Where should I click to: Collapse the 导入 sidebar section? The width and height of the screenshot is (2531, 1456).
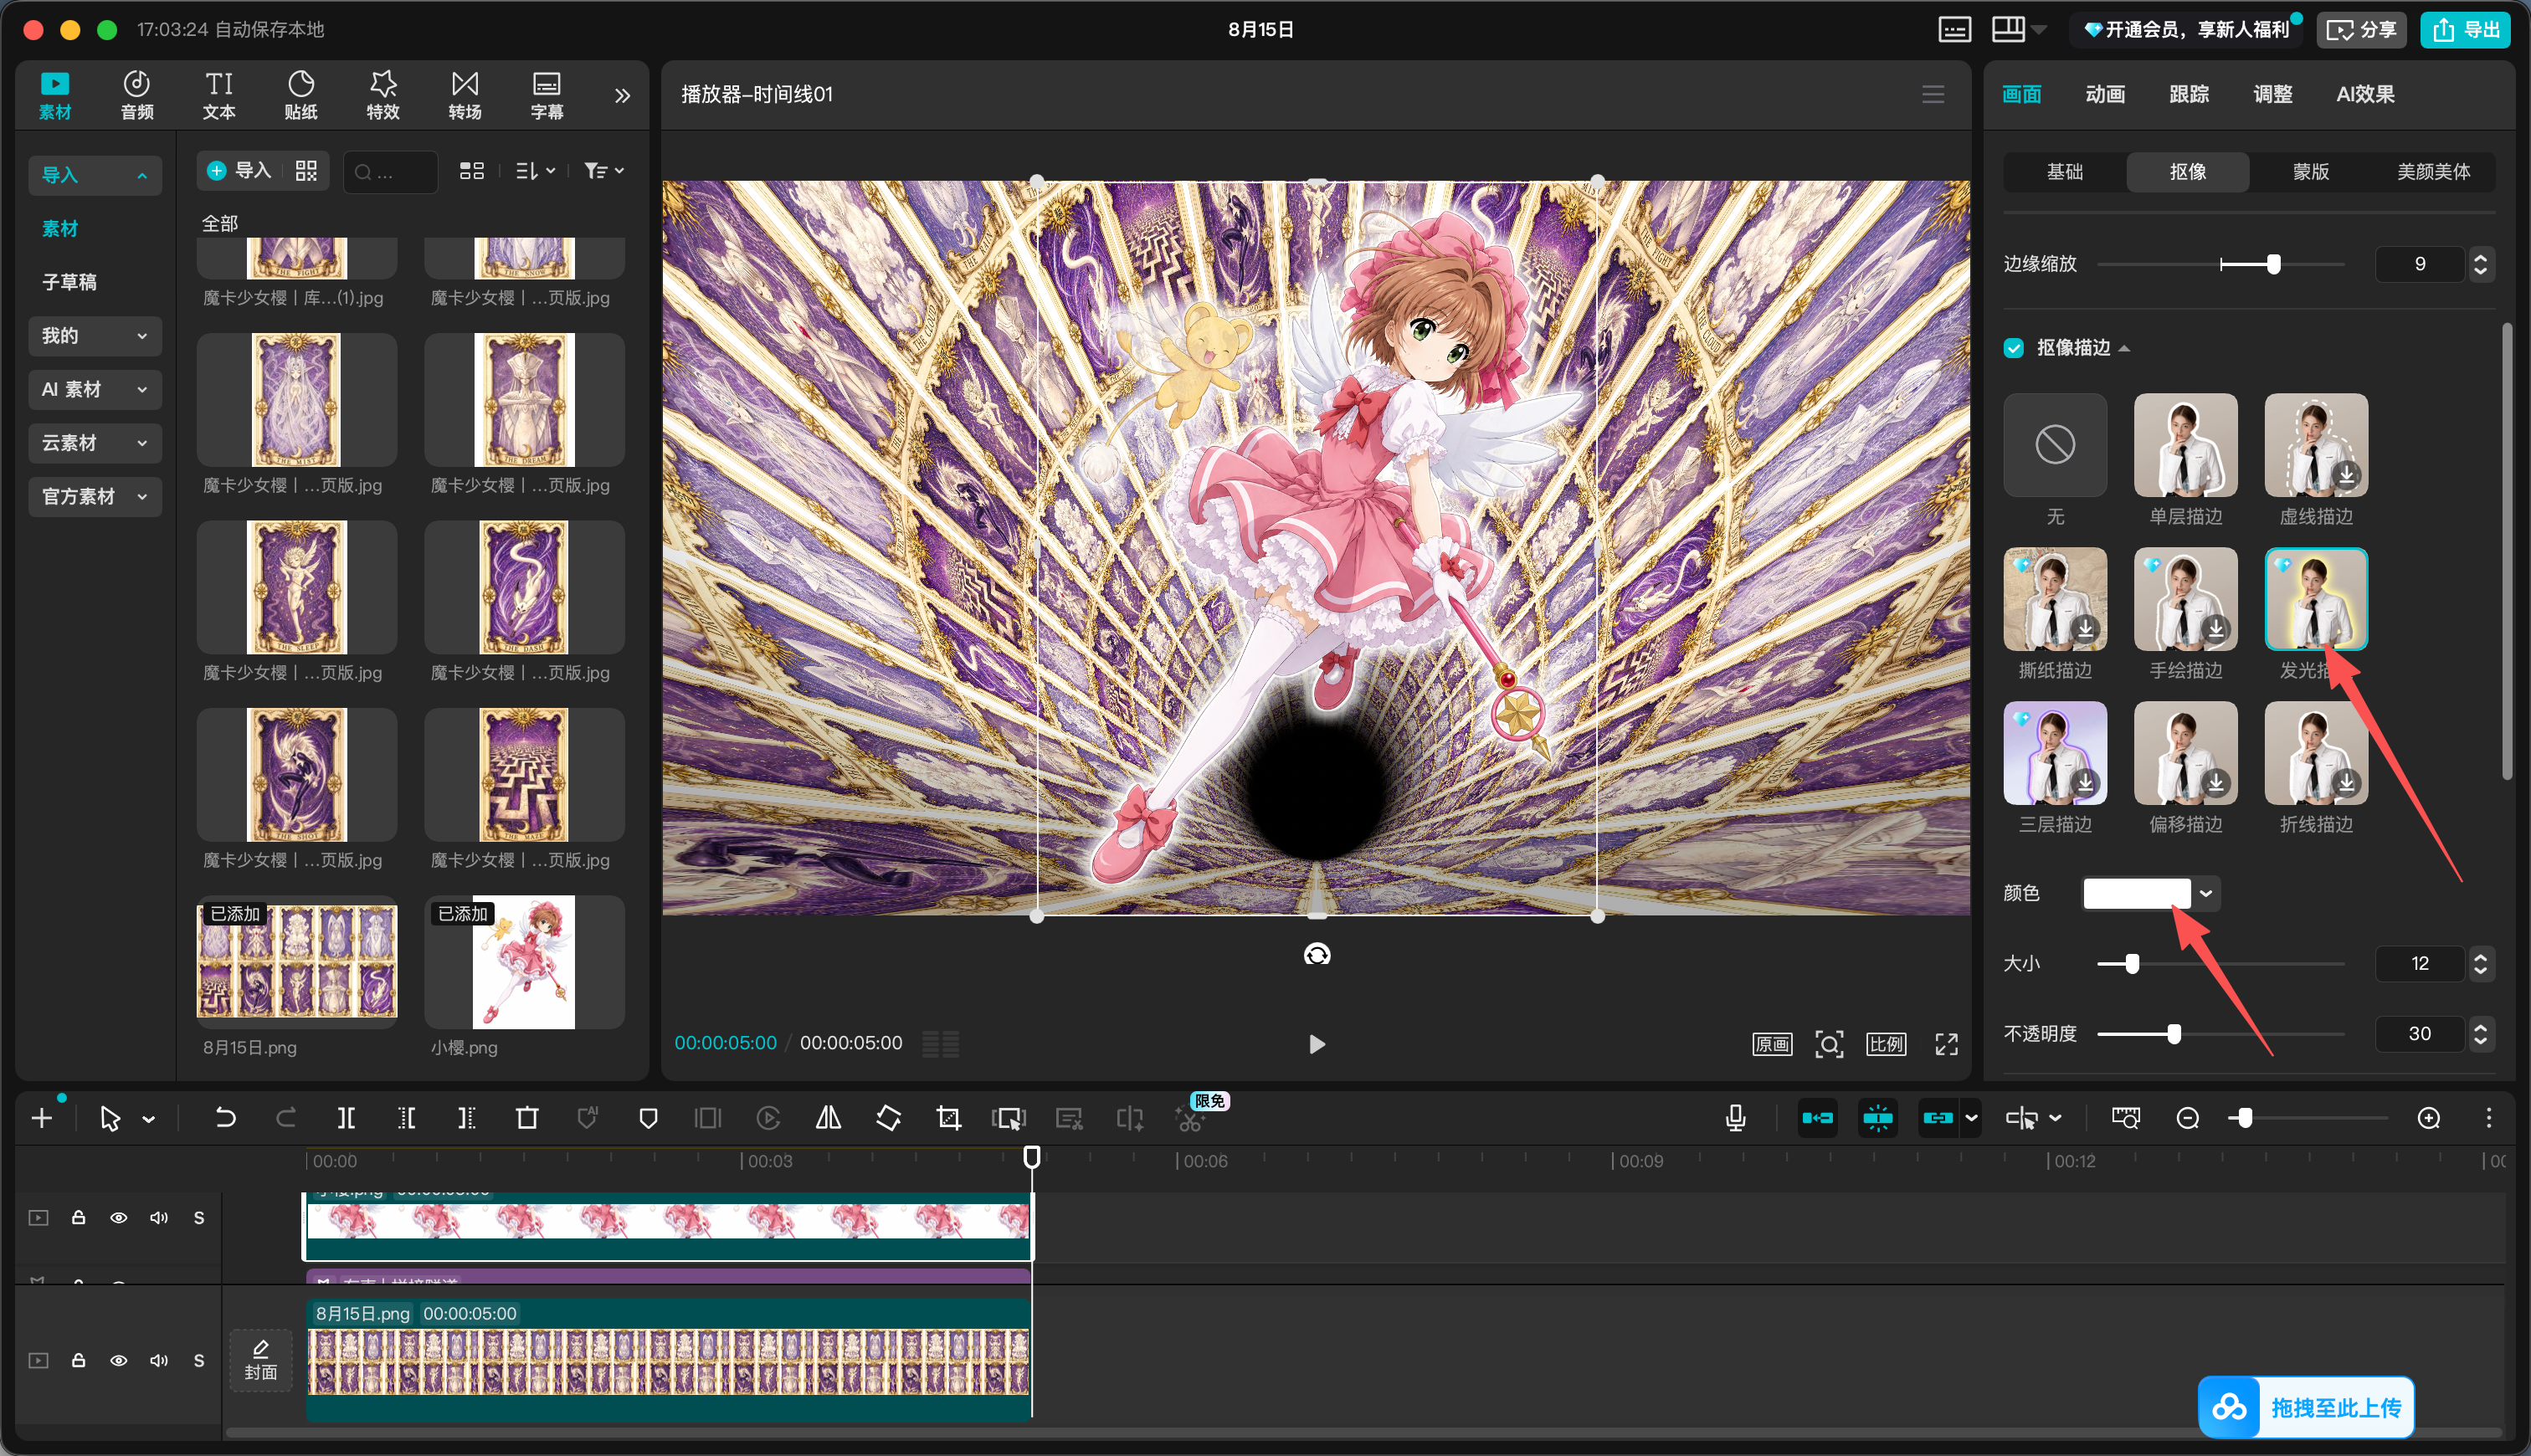[x=95, y=175]
